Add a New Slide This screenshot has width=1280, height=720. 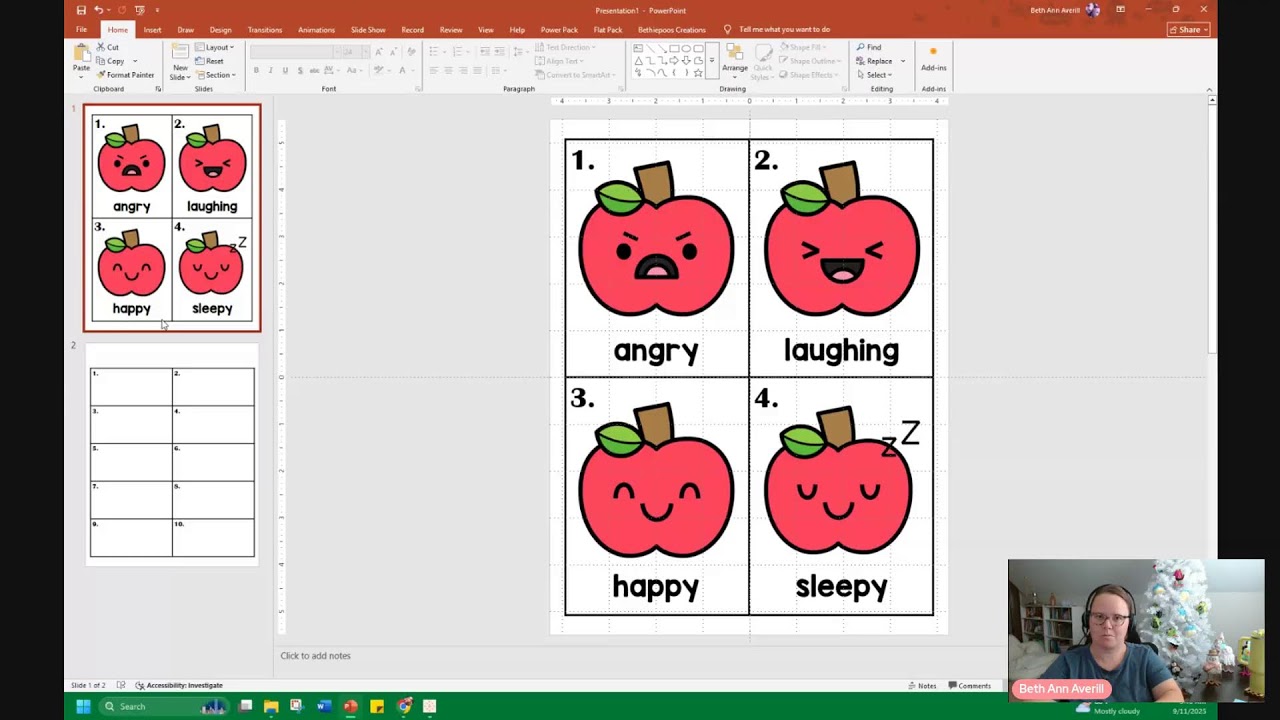pyautogui.click(x=180, y=61)
